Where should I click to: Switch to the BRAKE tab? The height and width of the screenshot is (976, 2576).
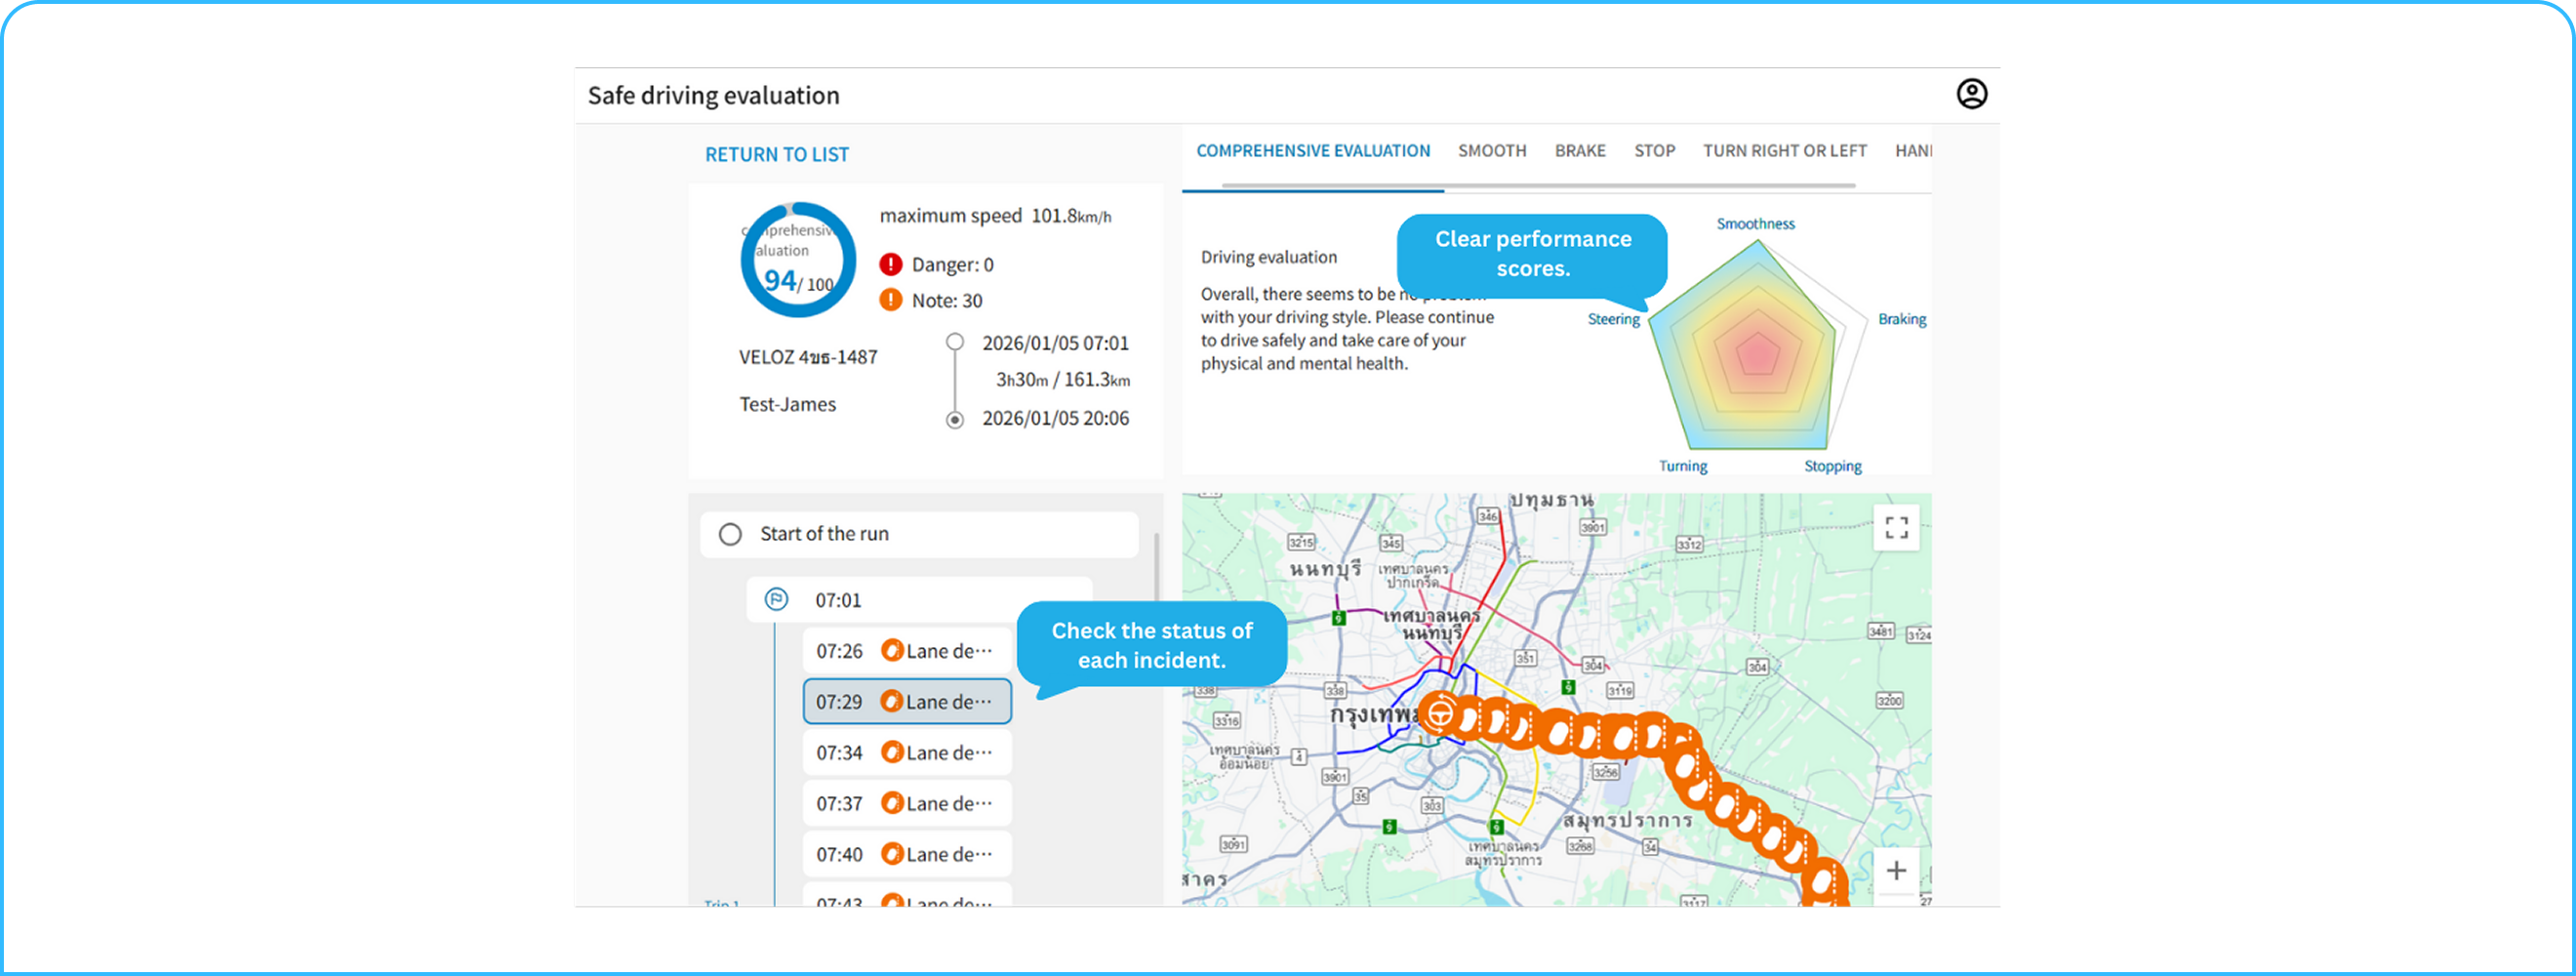(1579, 151)
